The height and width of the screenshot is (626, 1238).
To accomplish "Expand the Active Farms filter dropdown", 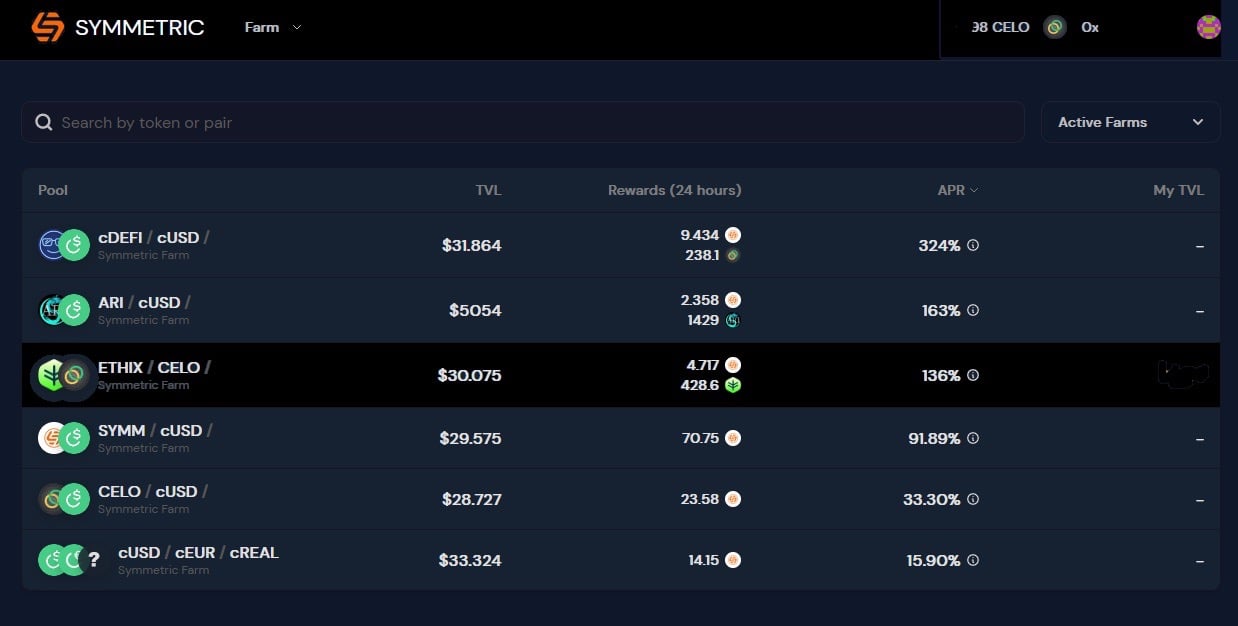I will (x=1130, y=122).
